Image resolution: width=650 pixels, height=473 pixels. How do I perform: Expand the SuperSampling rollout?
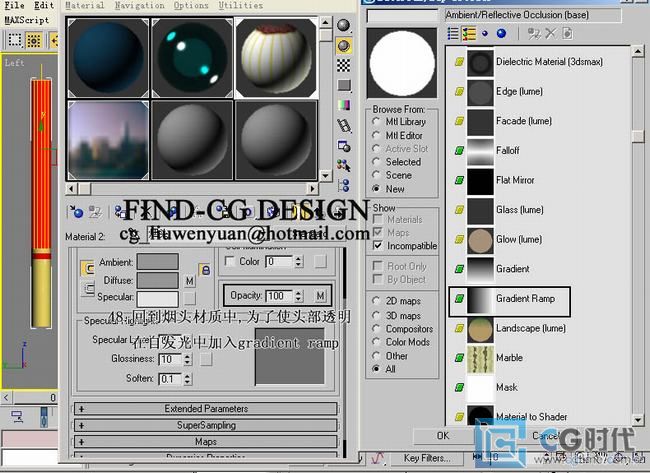[x=206, y=425]
